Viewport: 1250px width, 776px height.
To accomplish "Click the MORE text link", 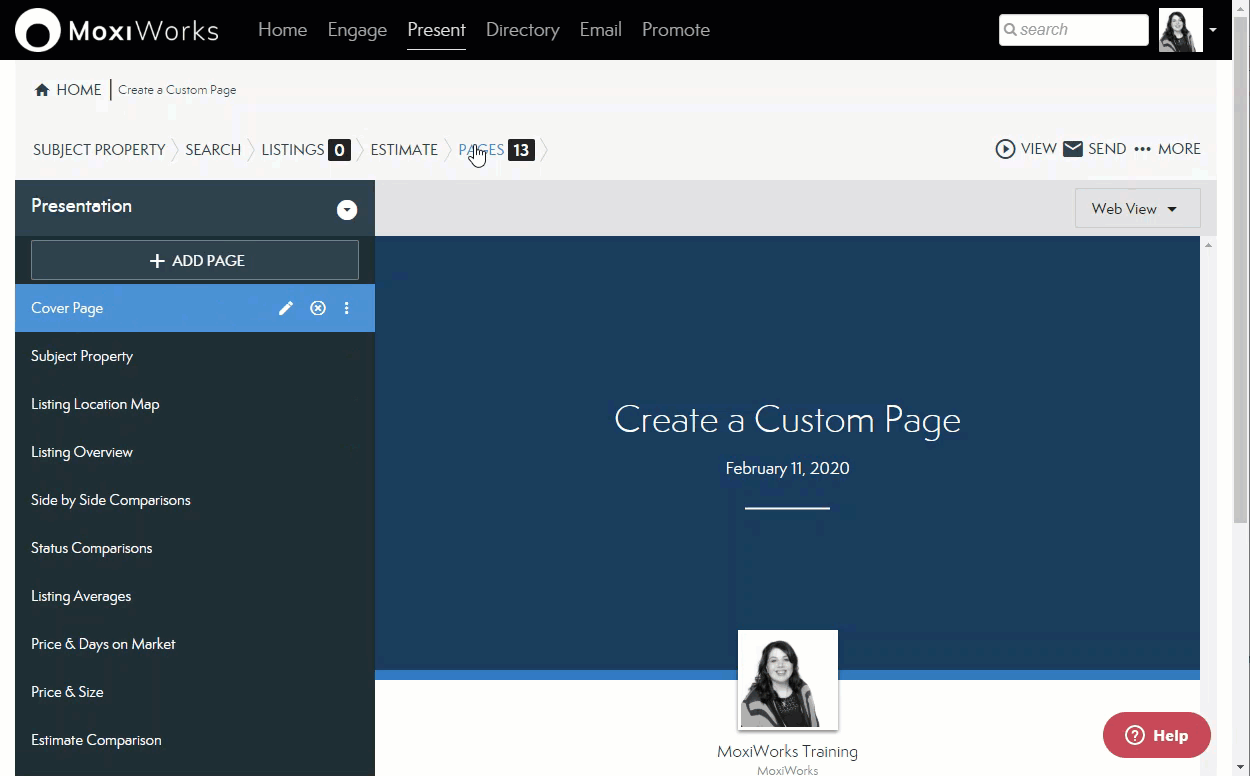I will coord(1179,149).
